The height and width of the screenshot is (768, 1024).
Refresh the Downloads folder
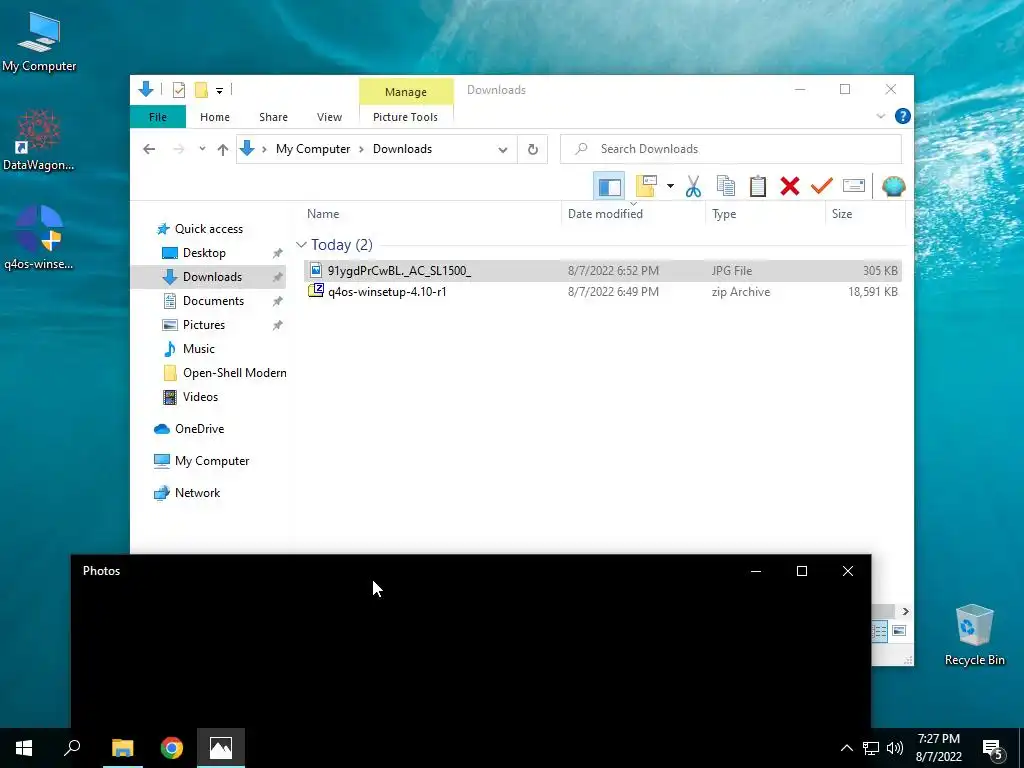pyautogui.click(x=533, y=150)
